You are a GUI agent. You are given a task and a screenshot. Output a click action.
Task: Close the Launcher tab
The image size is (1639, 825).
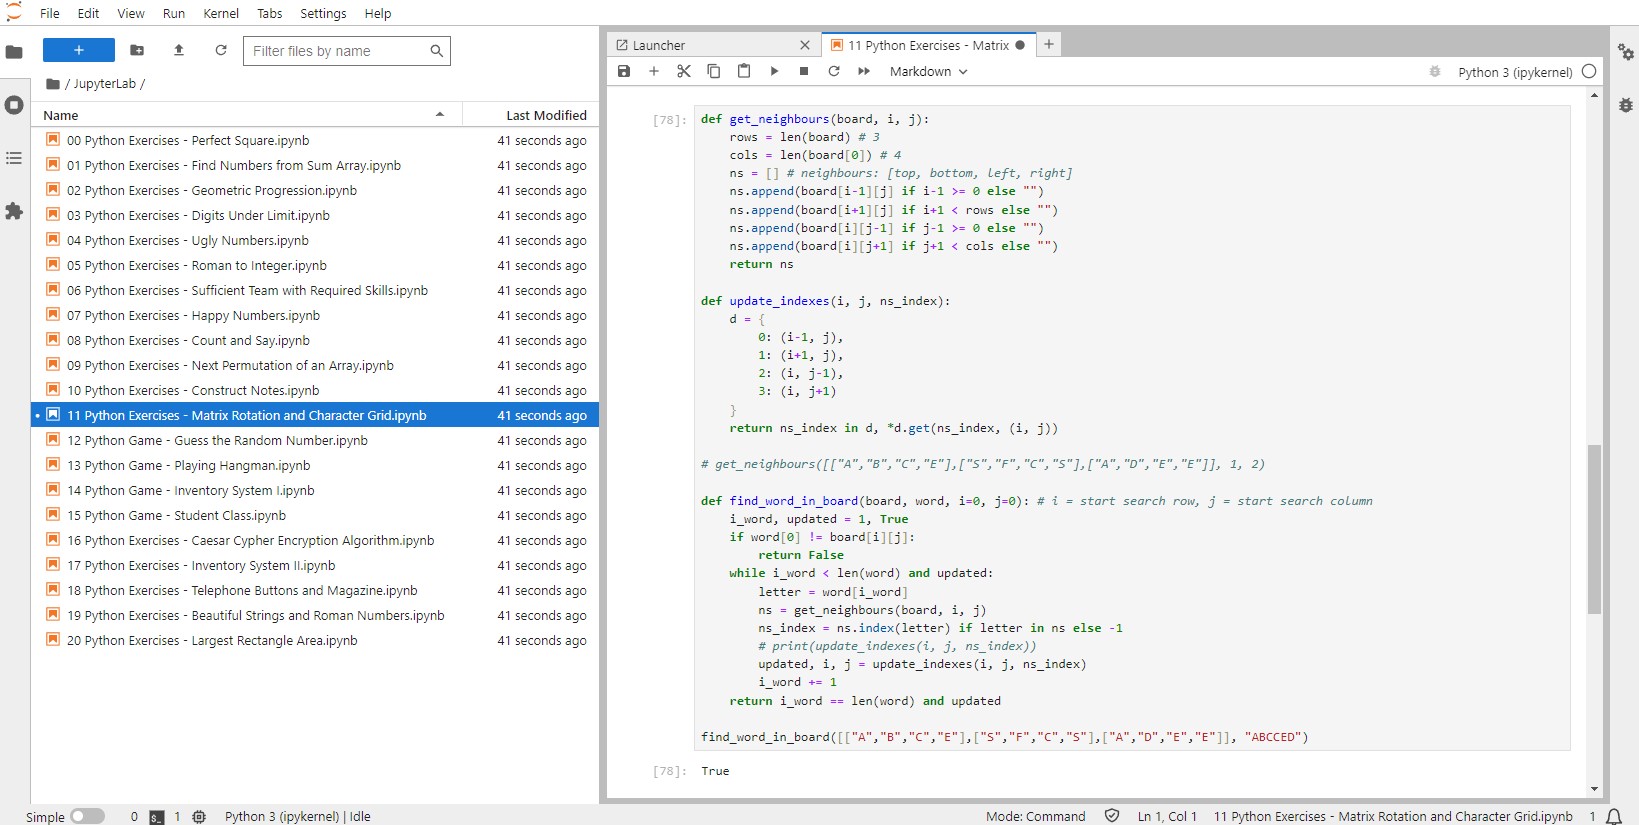(x=805, y=45)
